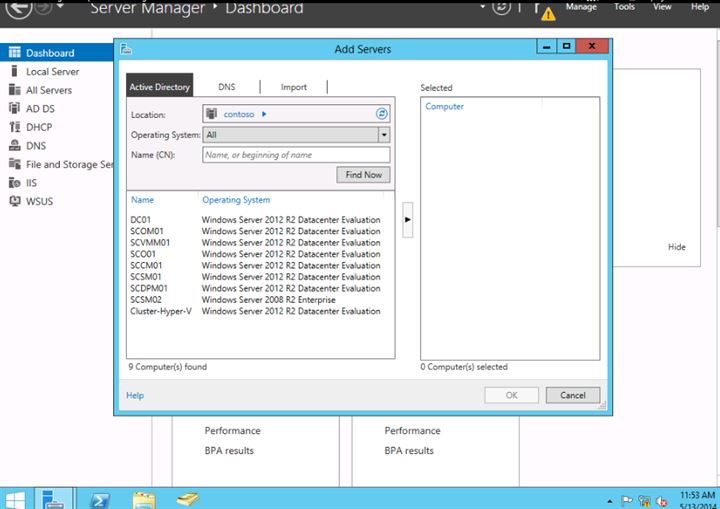Click the taskbar clock showing 11:53 AM

click(x=698, y=495)
